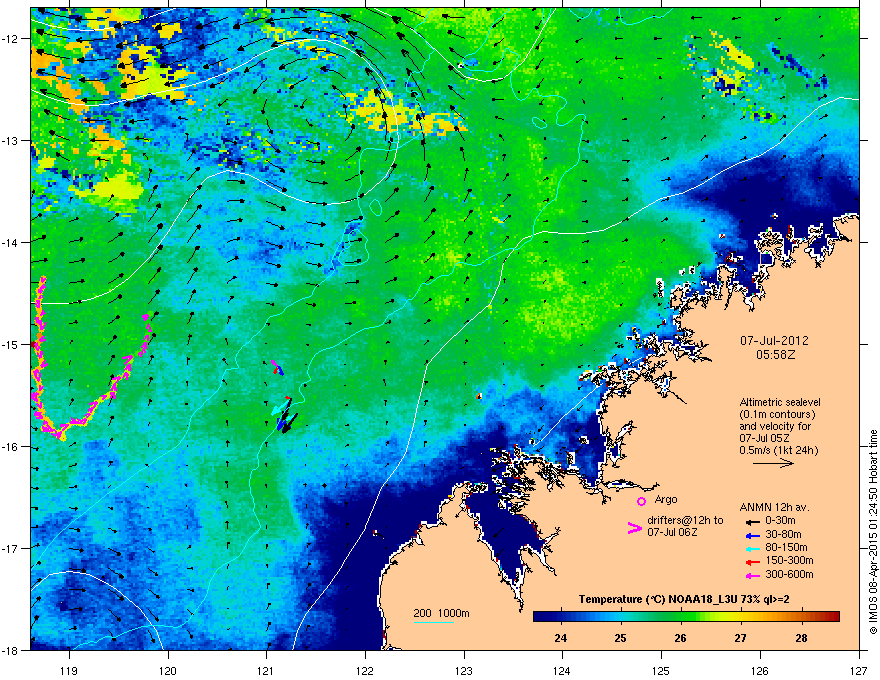Click the IMOS copyright timestamp text

point(873,532)
